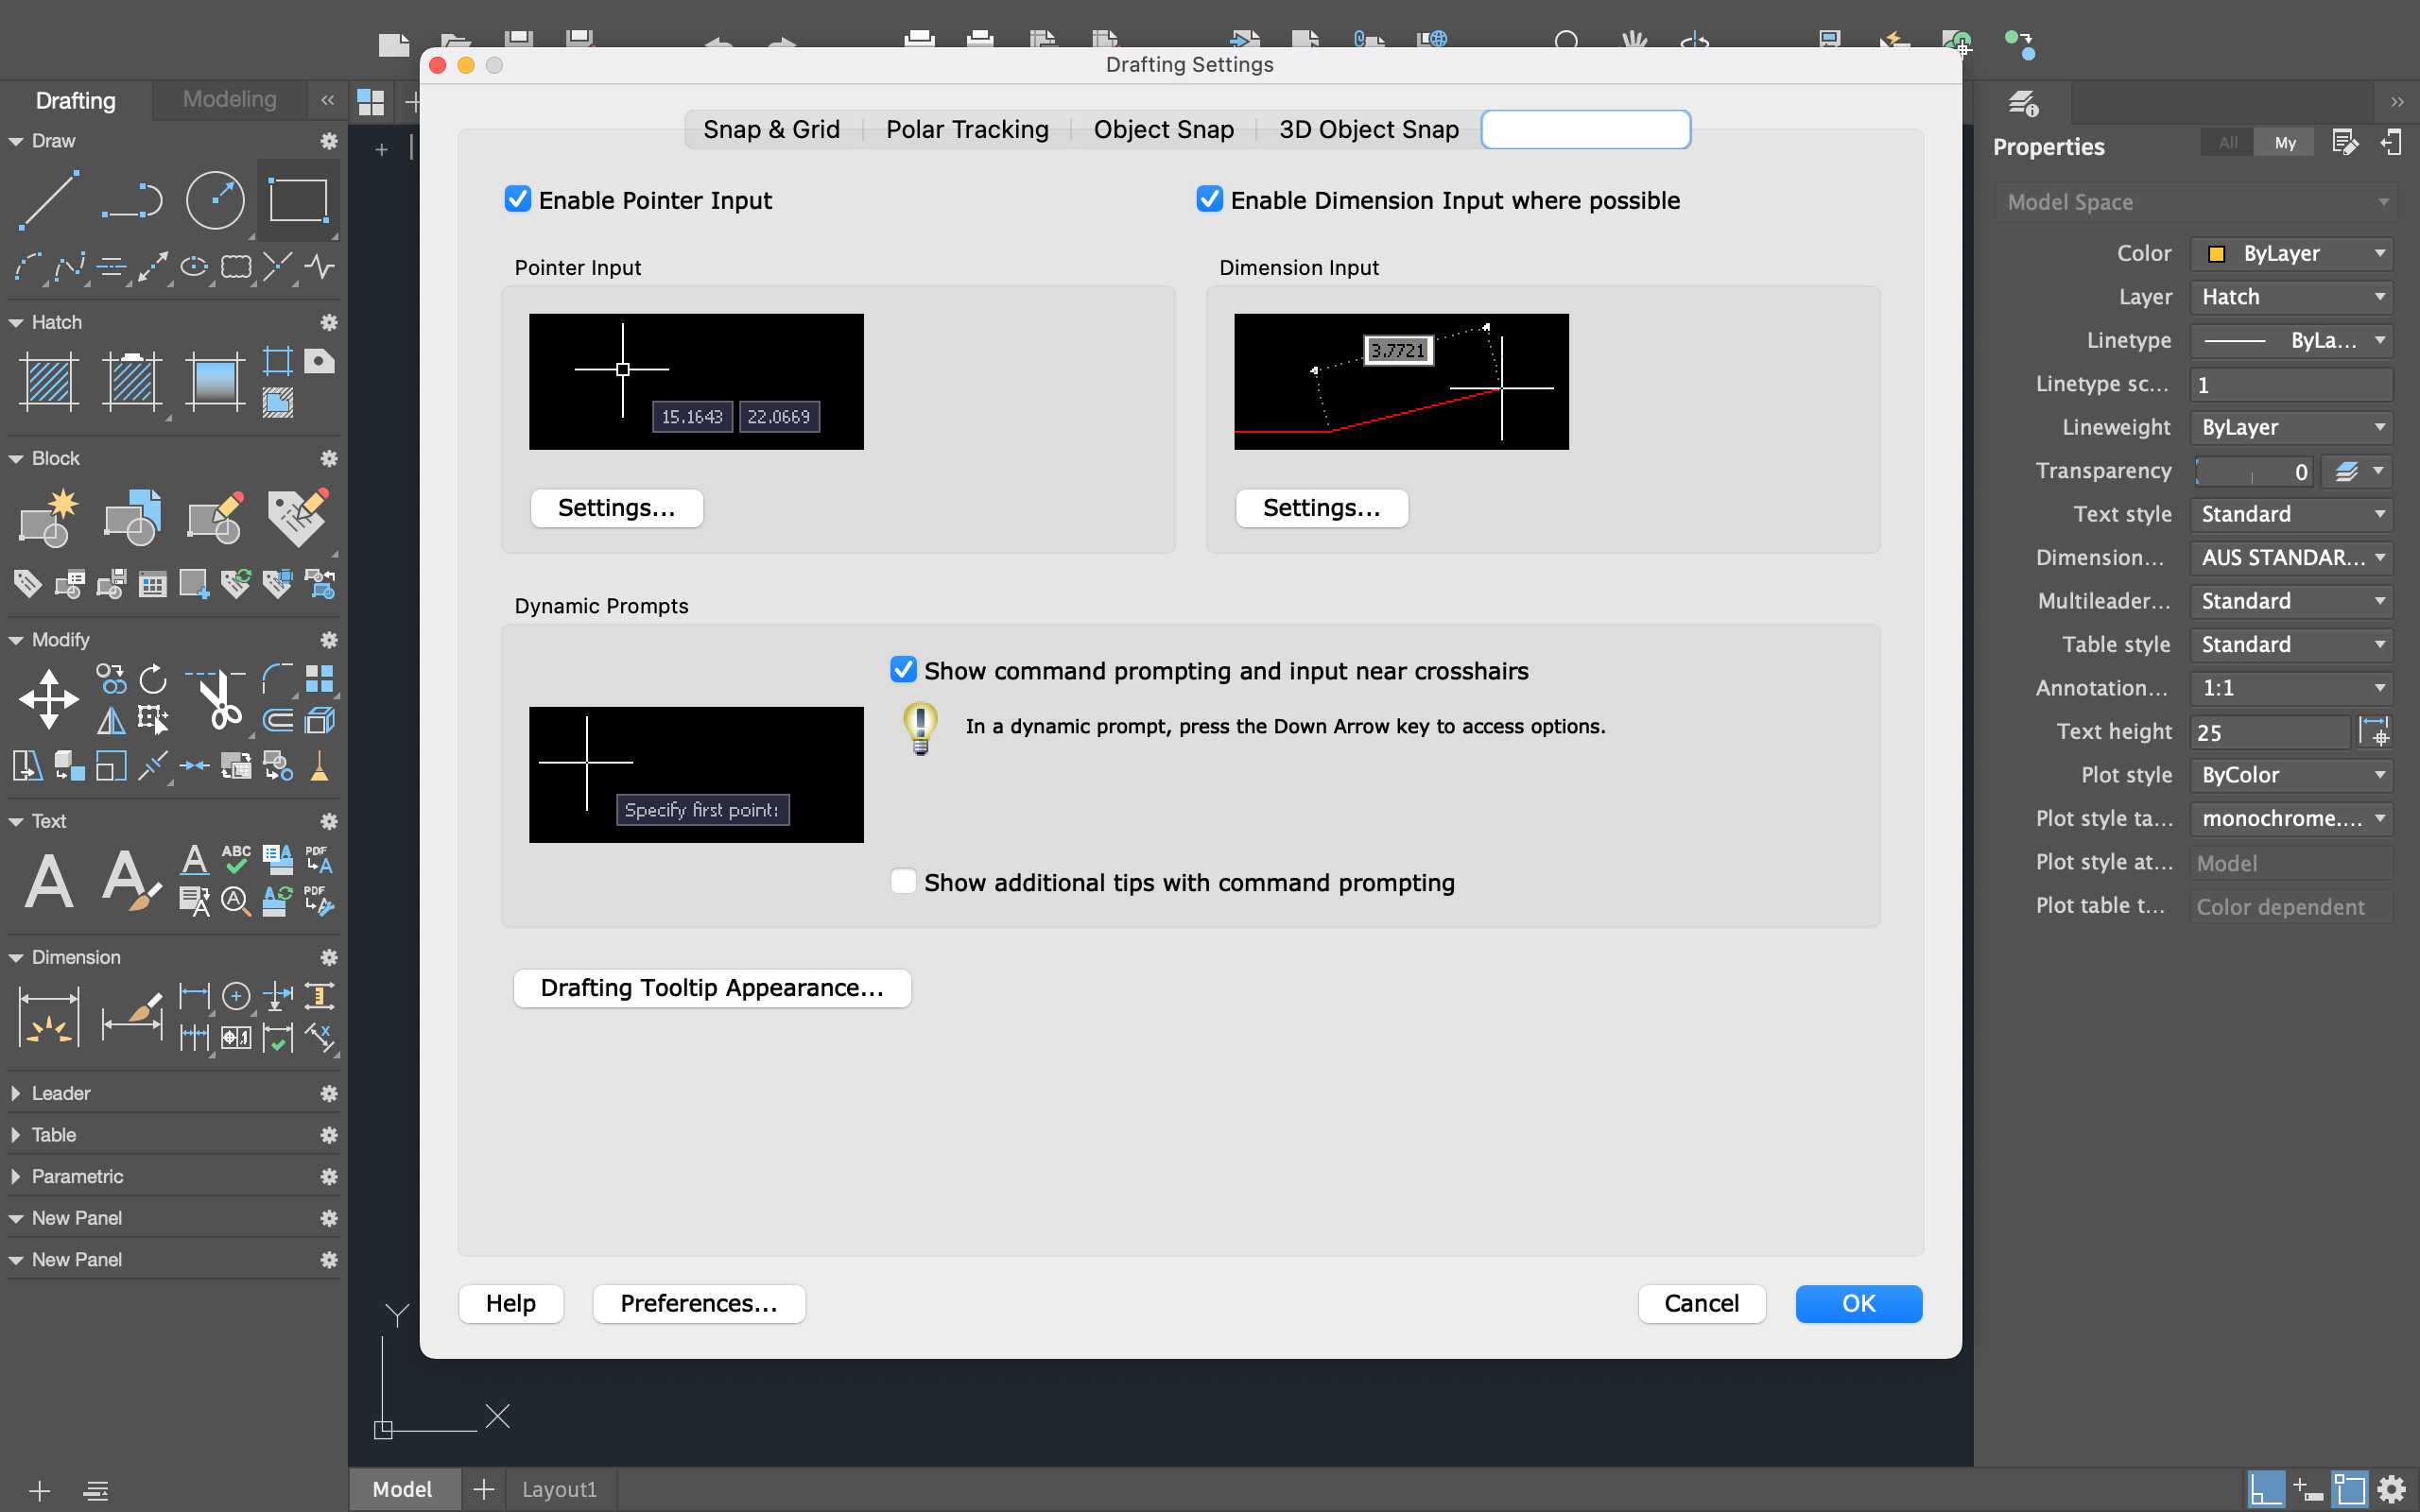The width and height of the screenshot is (2420, 1512).
Task: Disable the Enable Pointer Input checkbox
Action: (x=517, y=199)
